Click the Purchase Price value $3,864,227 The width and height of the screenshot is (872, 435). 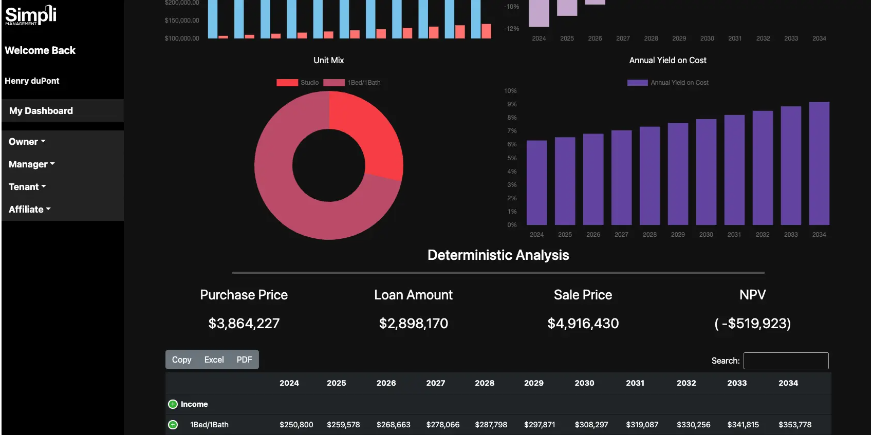click(x=244, y=323)
